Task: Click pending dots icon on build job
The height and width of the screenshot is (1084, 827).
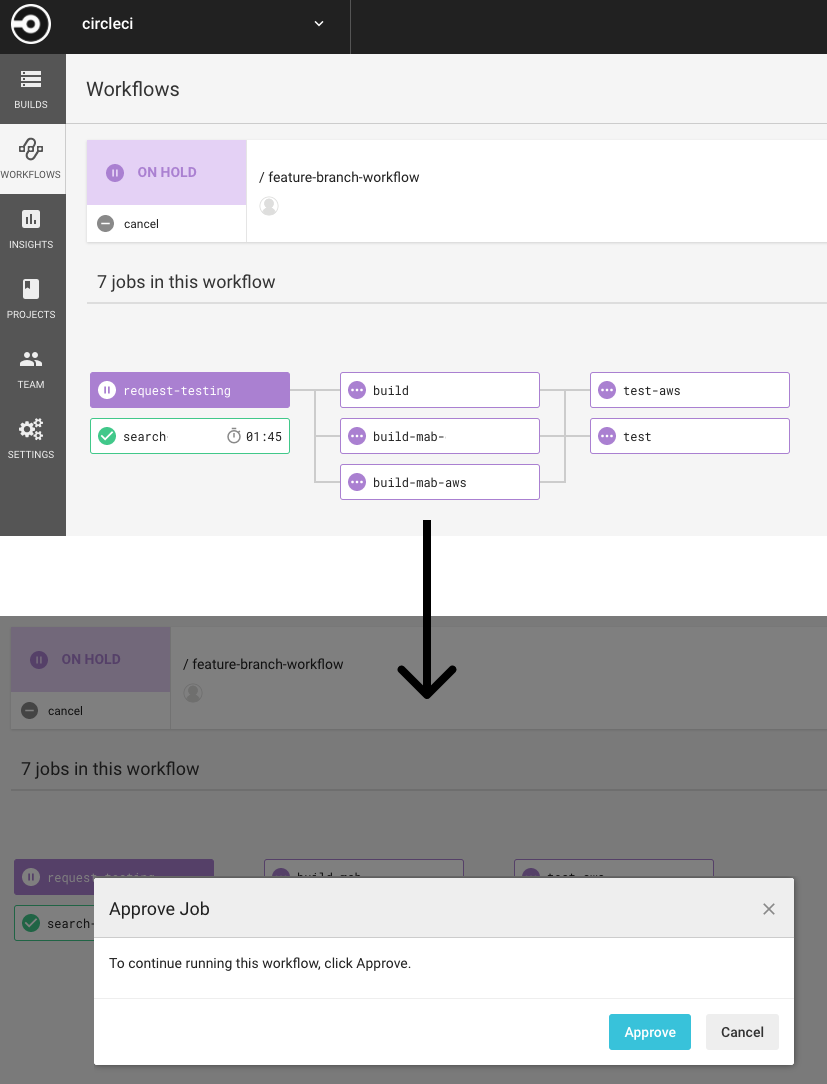Action: coord(357,390)
